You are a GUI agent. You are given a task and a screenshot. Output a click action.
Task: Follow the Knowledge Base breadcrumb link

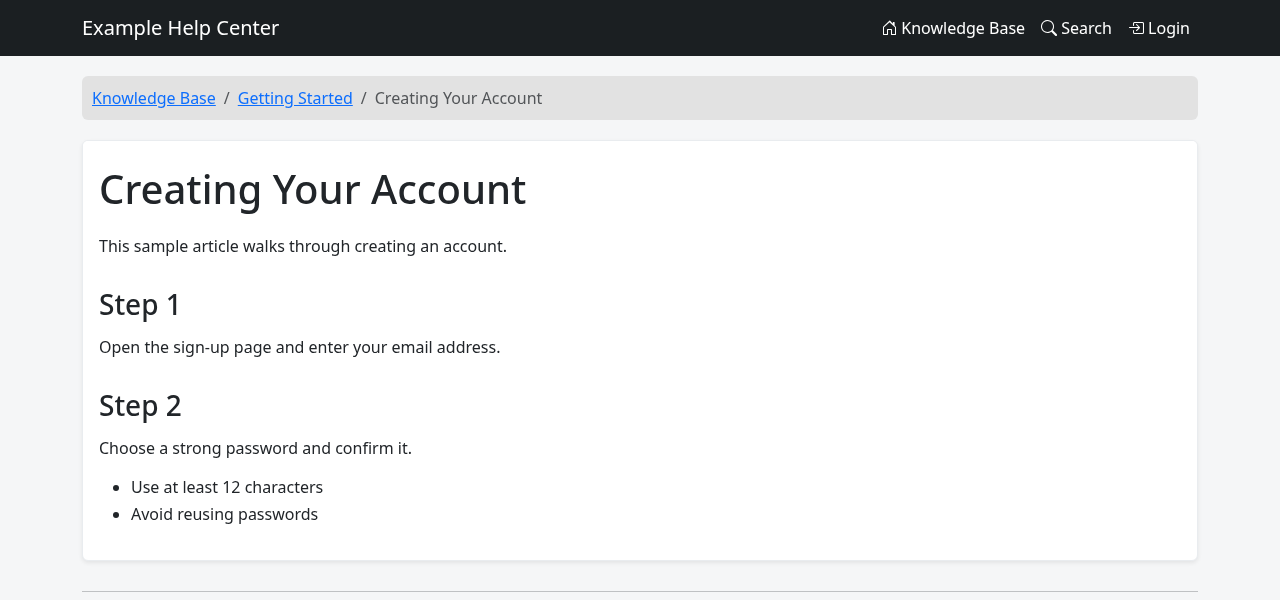coord(154,98)
